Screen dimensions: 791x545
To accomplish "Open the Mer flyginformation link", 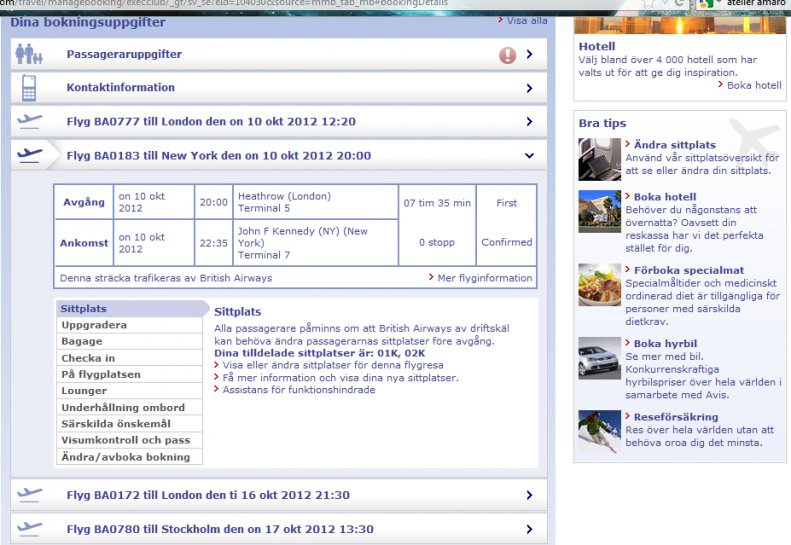I will (484, 277).
